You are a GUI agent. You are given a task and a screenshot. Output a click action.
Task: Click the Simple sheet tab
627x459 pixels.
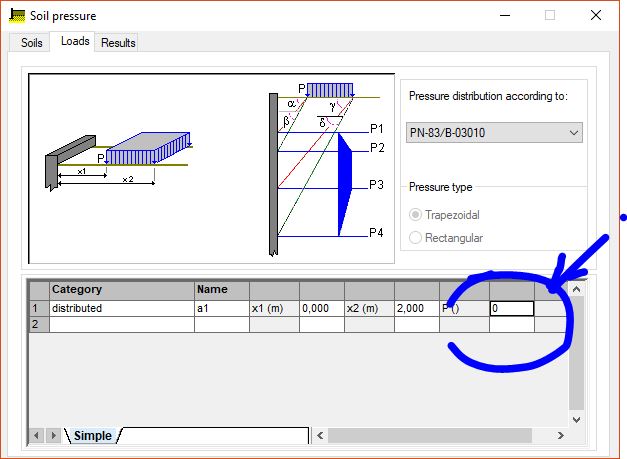tap(93, 435)
